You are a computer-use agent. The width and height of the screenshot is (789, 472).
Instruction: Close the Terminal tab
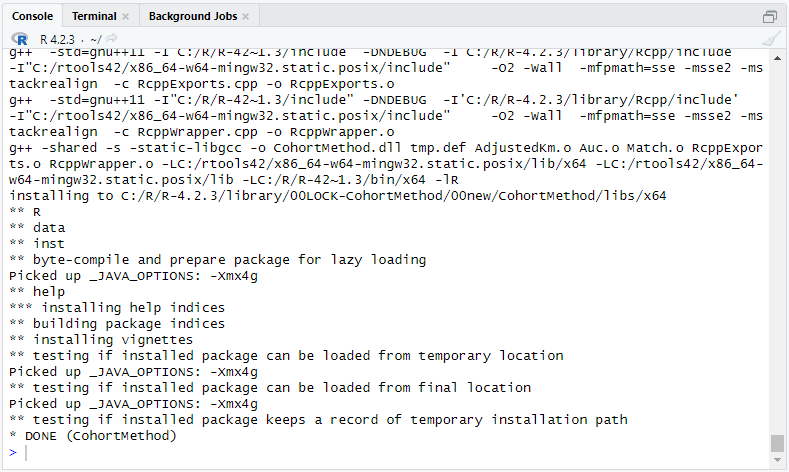click(x=126, y=17)
